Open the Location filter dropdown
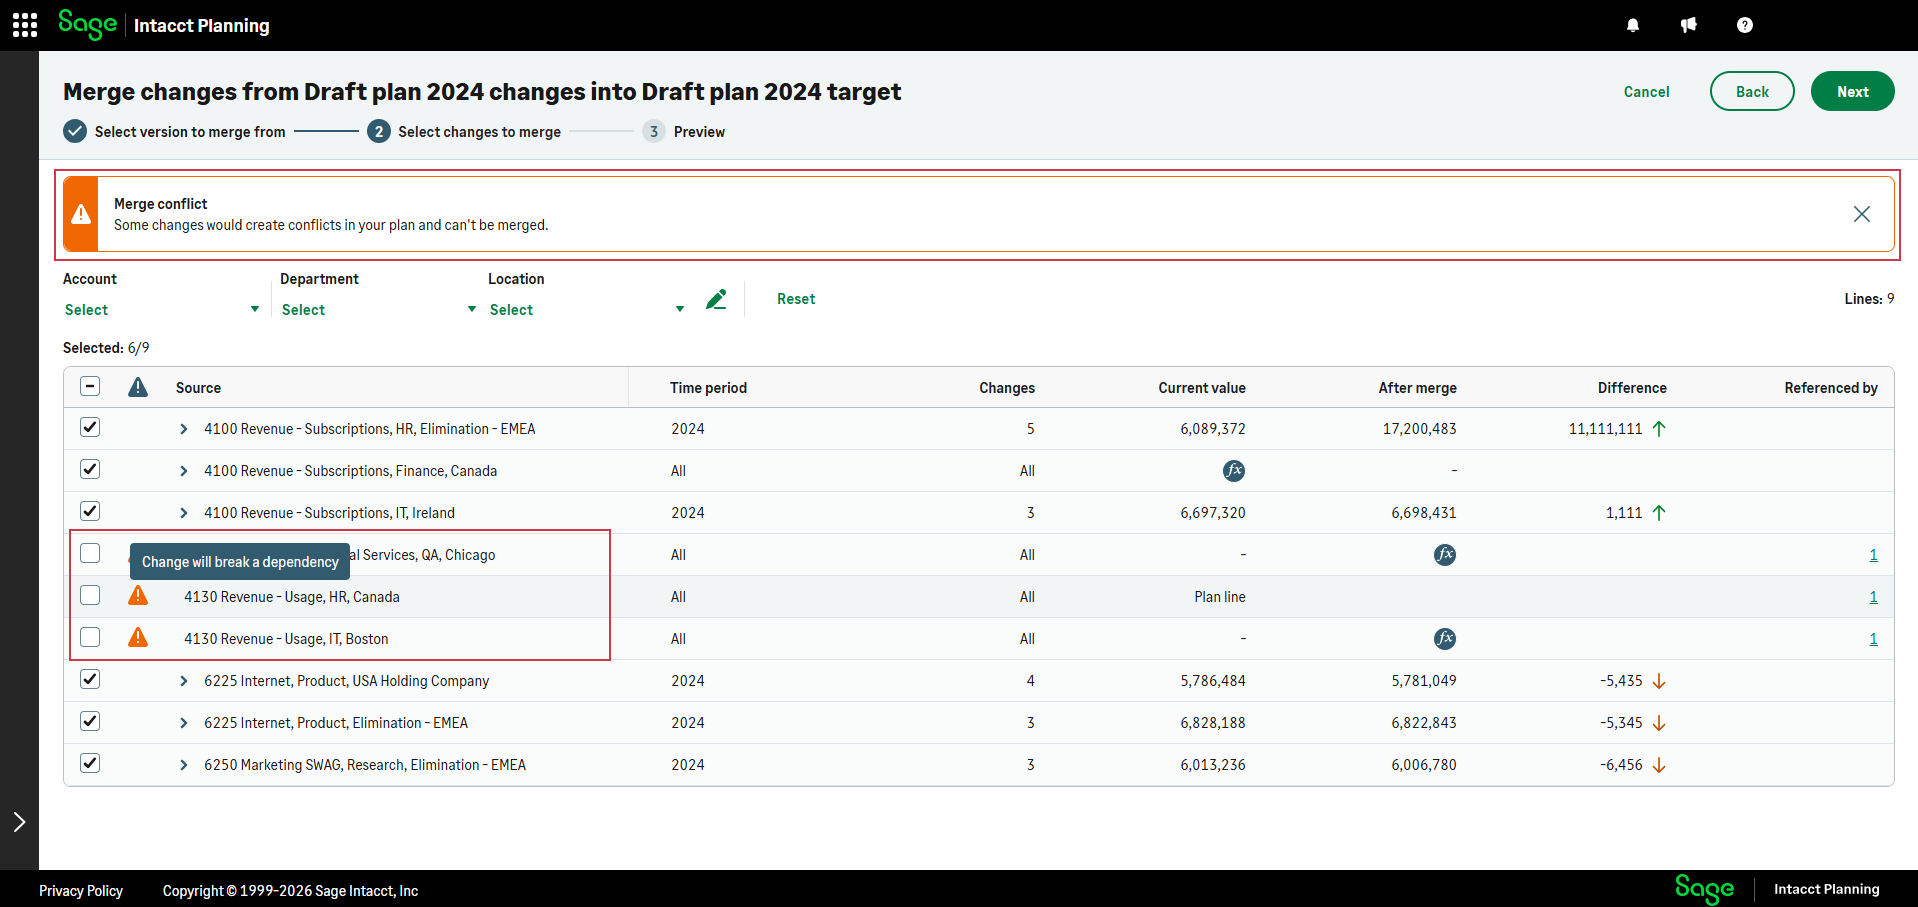 [587, 310]
